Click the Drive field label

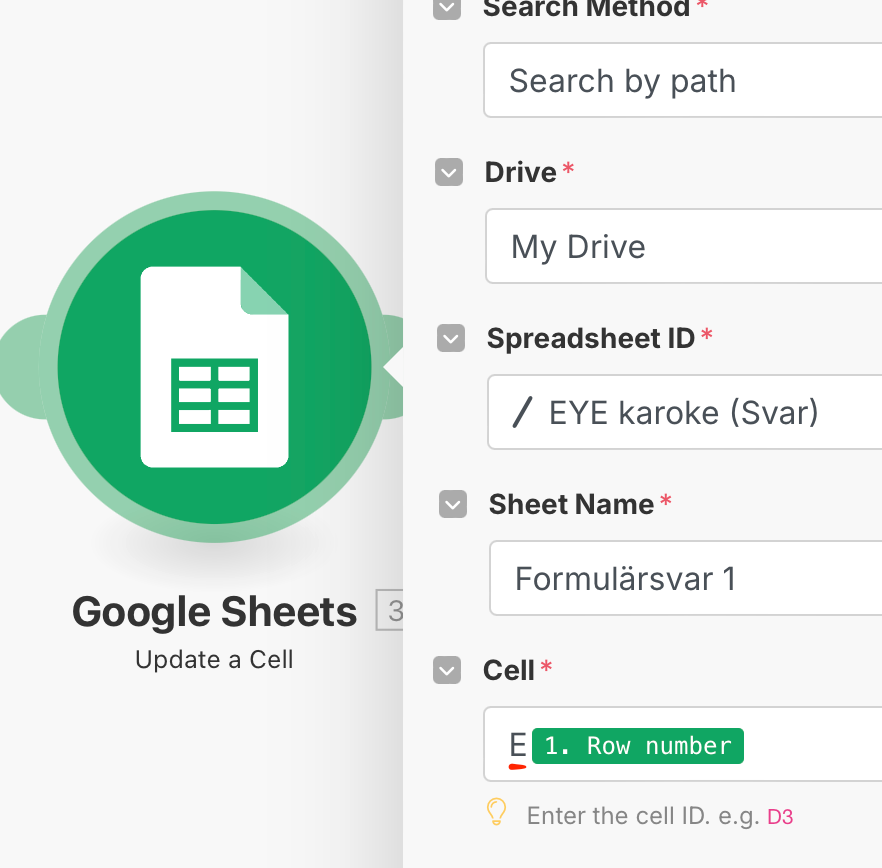click(521, 172)
